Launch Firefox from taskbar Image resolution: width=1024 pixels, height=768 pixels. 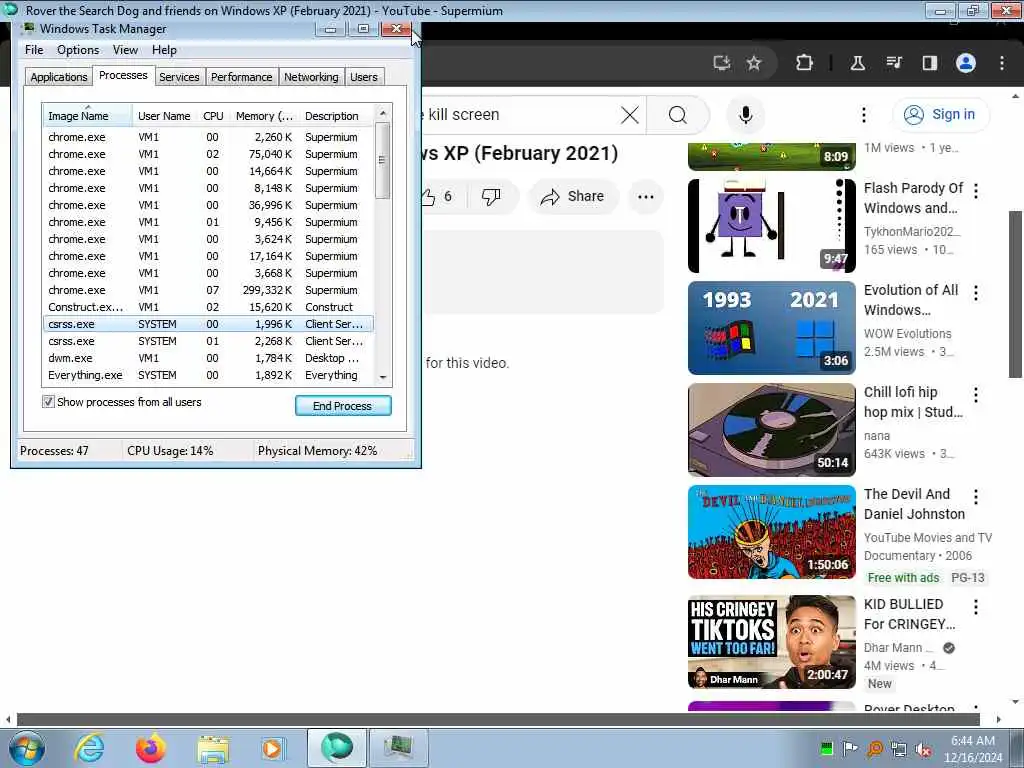point(150,748)
